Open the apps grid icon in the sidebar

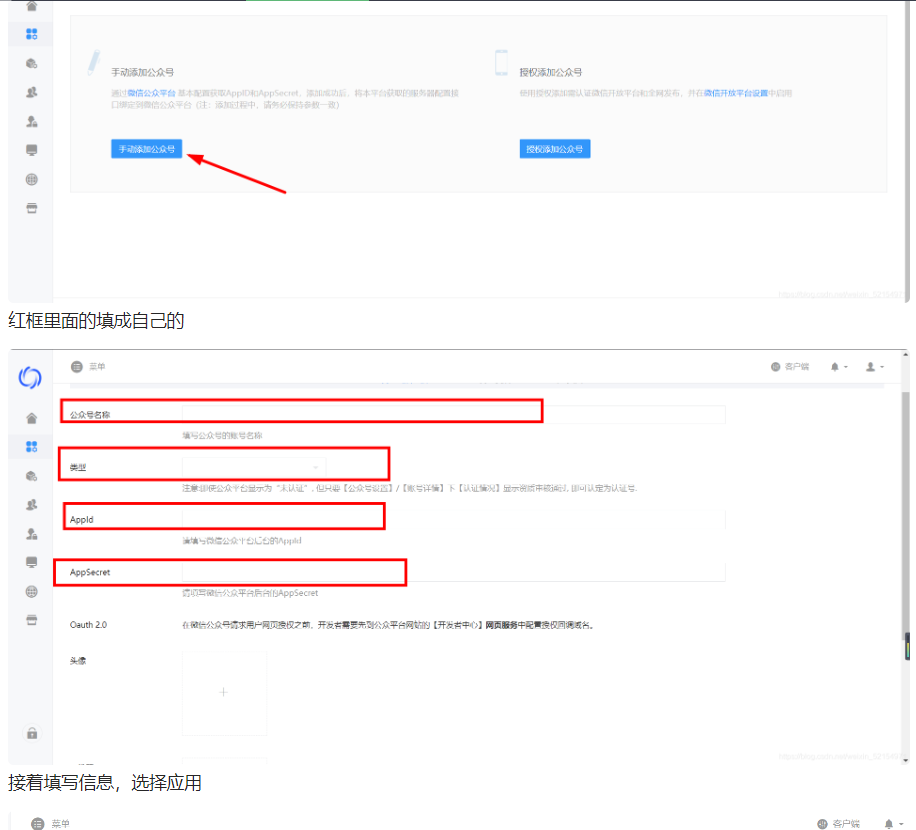(x=30, y=33)
